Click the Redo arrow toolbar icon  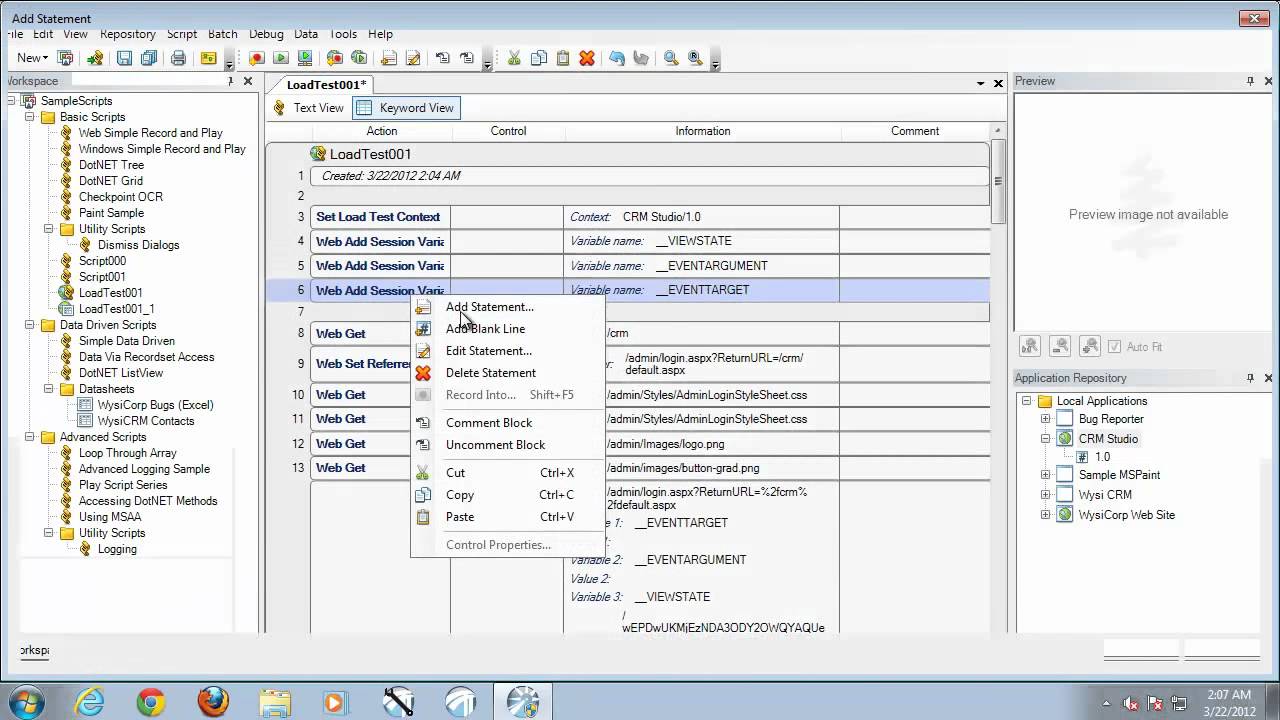click(641, 58)
